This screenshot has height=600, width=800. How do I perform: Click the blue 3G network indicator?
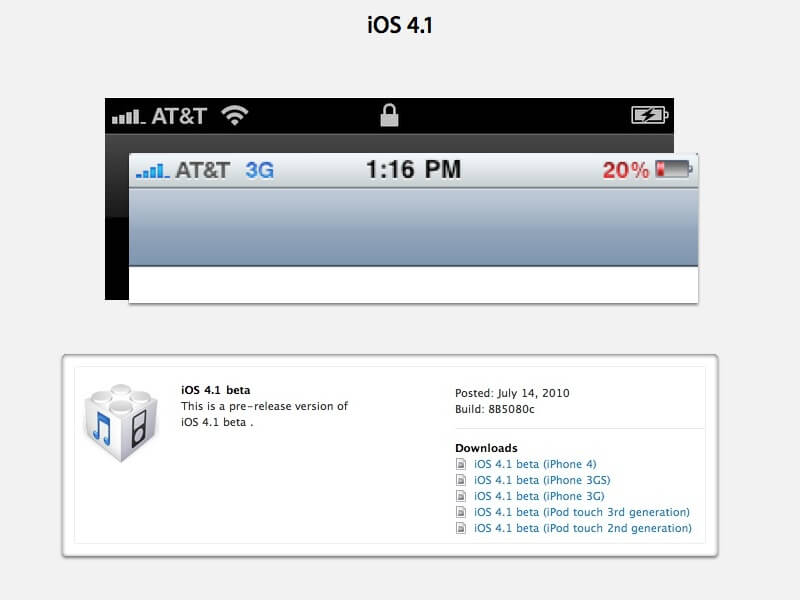click(260, 170)
